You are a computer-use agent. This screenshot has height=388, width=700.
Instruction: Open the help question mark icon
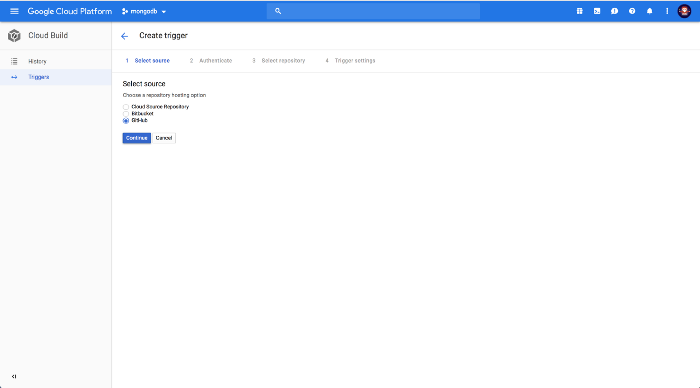(x=632, y=11)
